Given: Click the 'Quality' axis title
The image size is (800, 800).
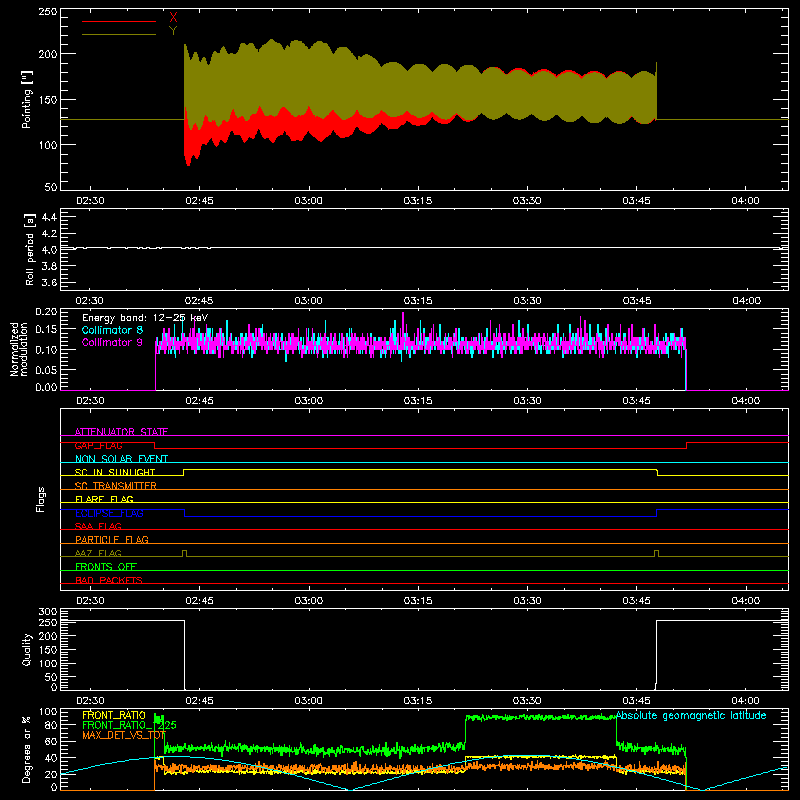Looking at the screenshot, I should point(27,649).
